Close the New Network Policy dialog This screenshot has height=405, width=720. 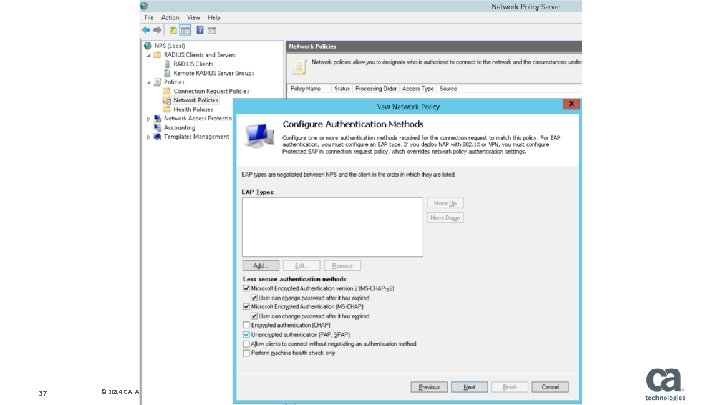pos(571,104)
